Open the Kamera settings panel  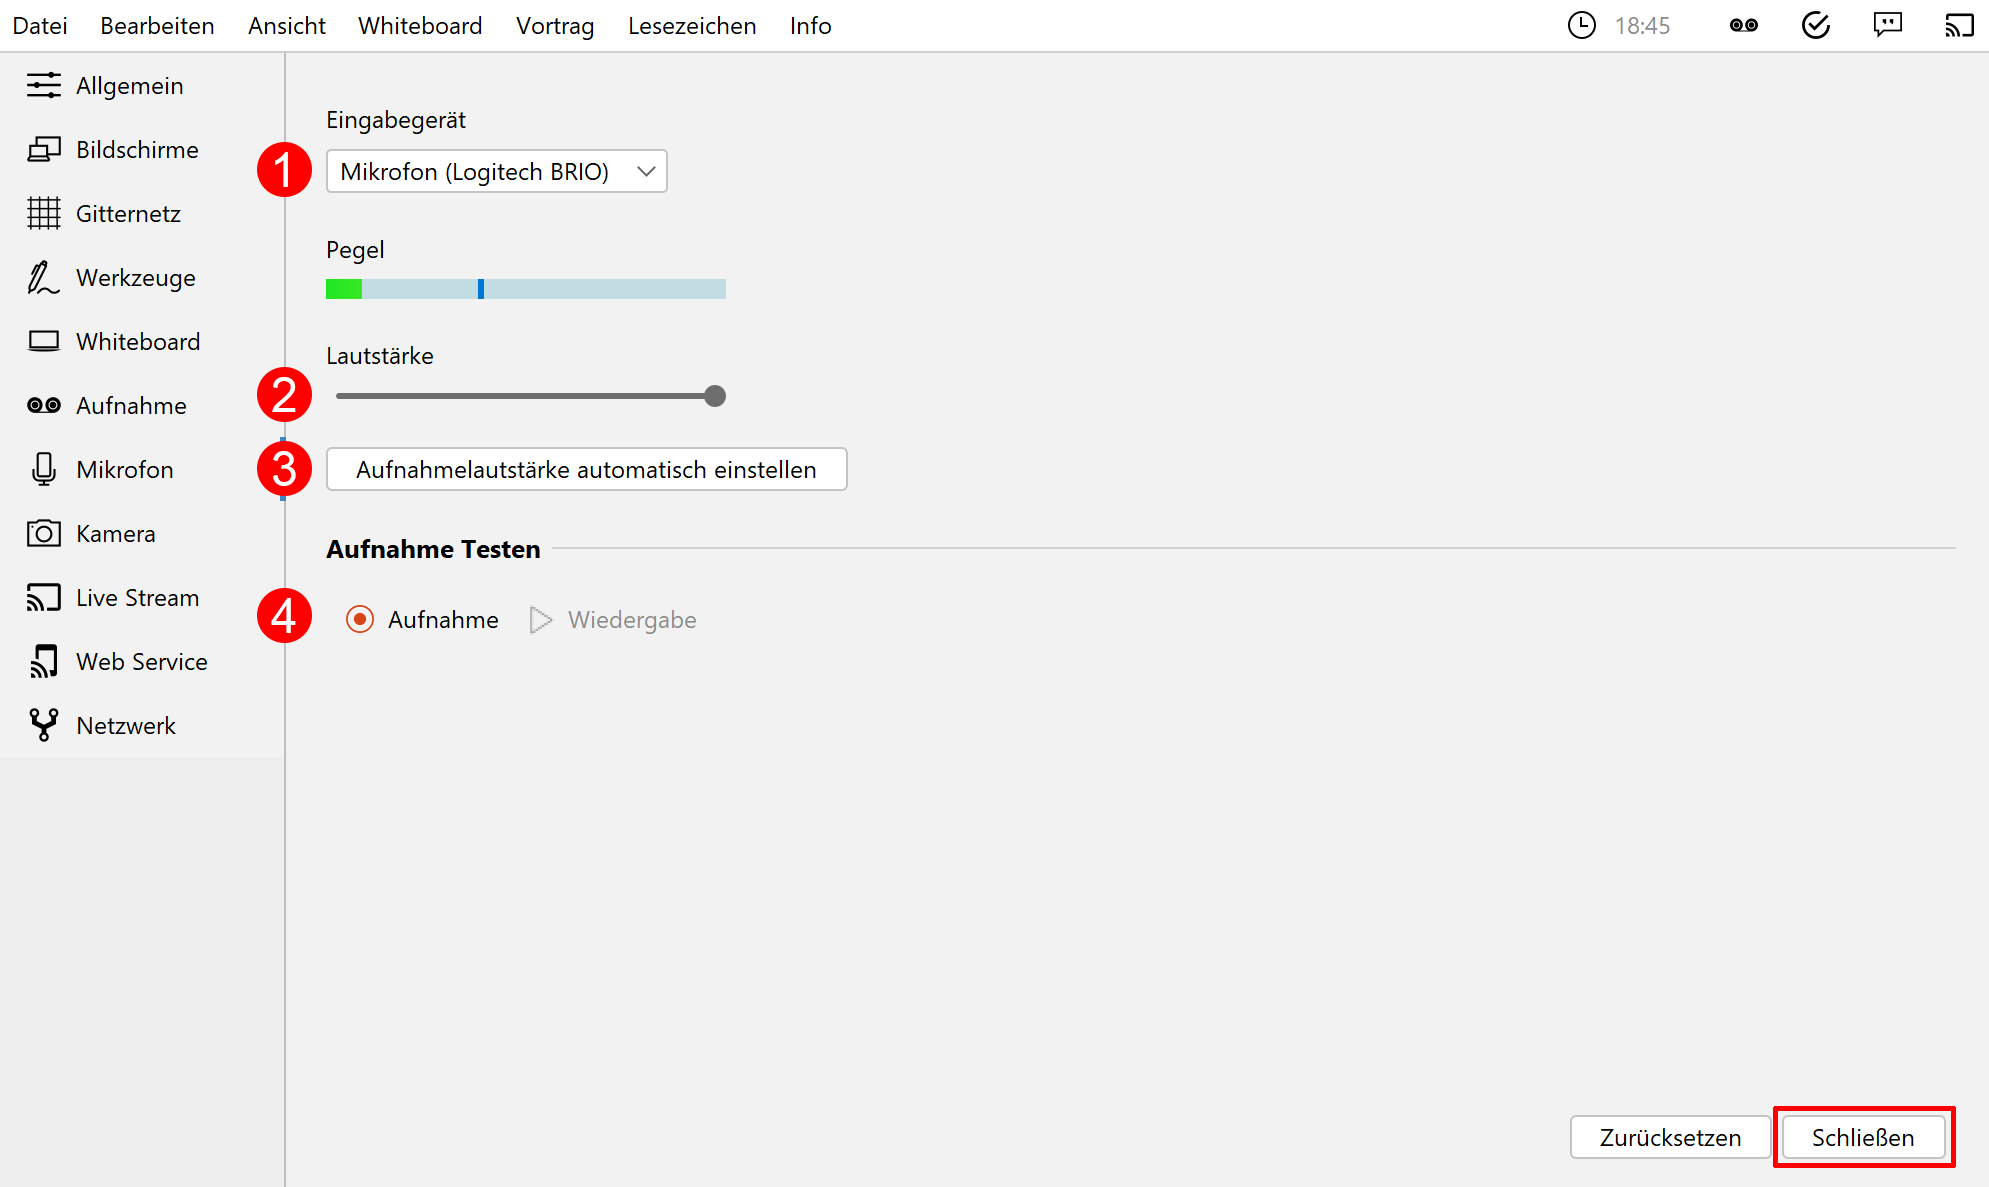coord(115,533)
